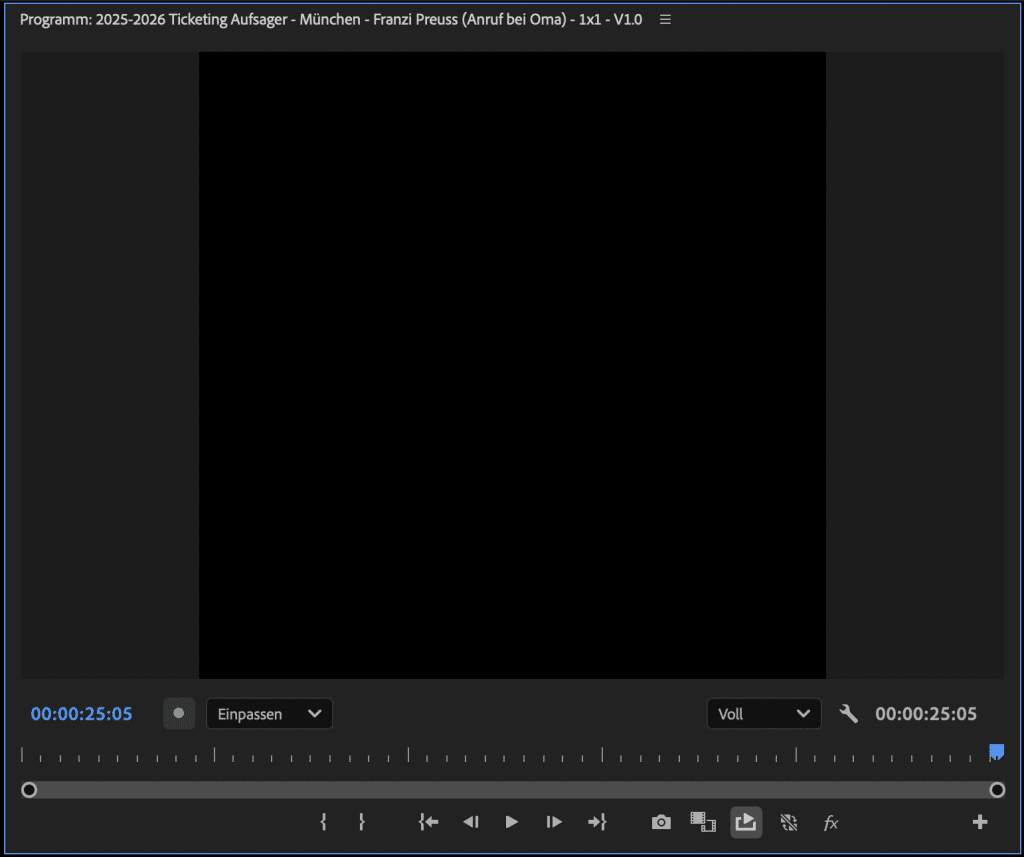Toggle the proxies icon
The height and width of the screenshot is (857, 1024).
789,822
